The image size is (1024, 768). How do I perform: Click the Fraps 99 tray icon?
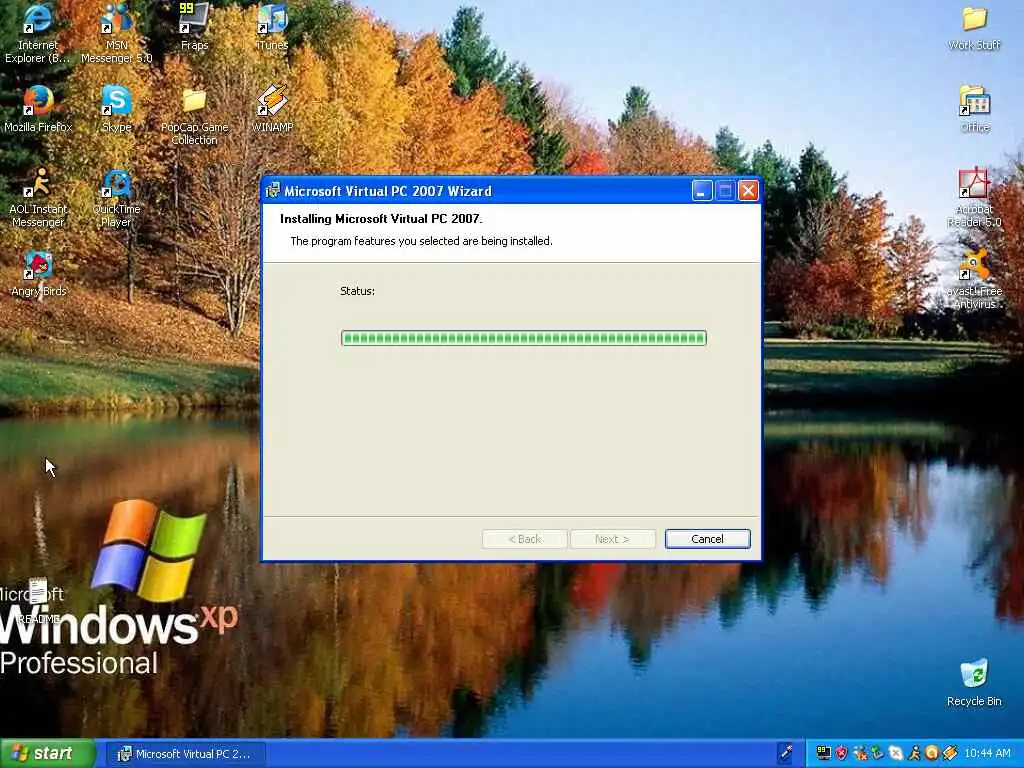[824, 753]
